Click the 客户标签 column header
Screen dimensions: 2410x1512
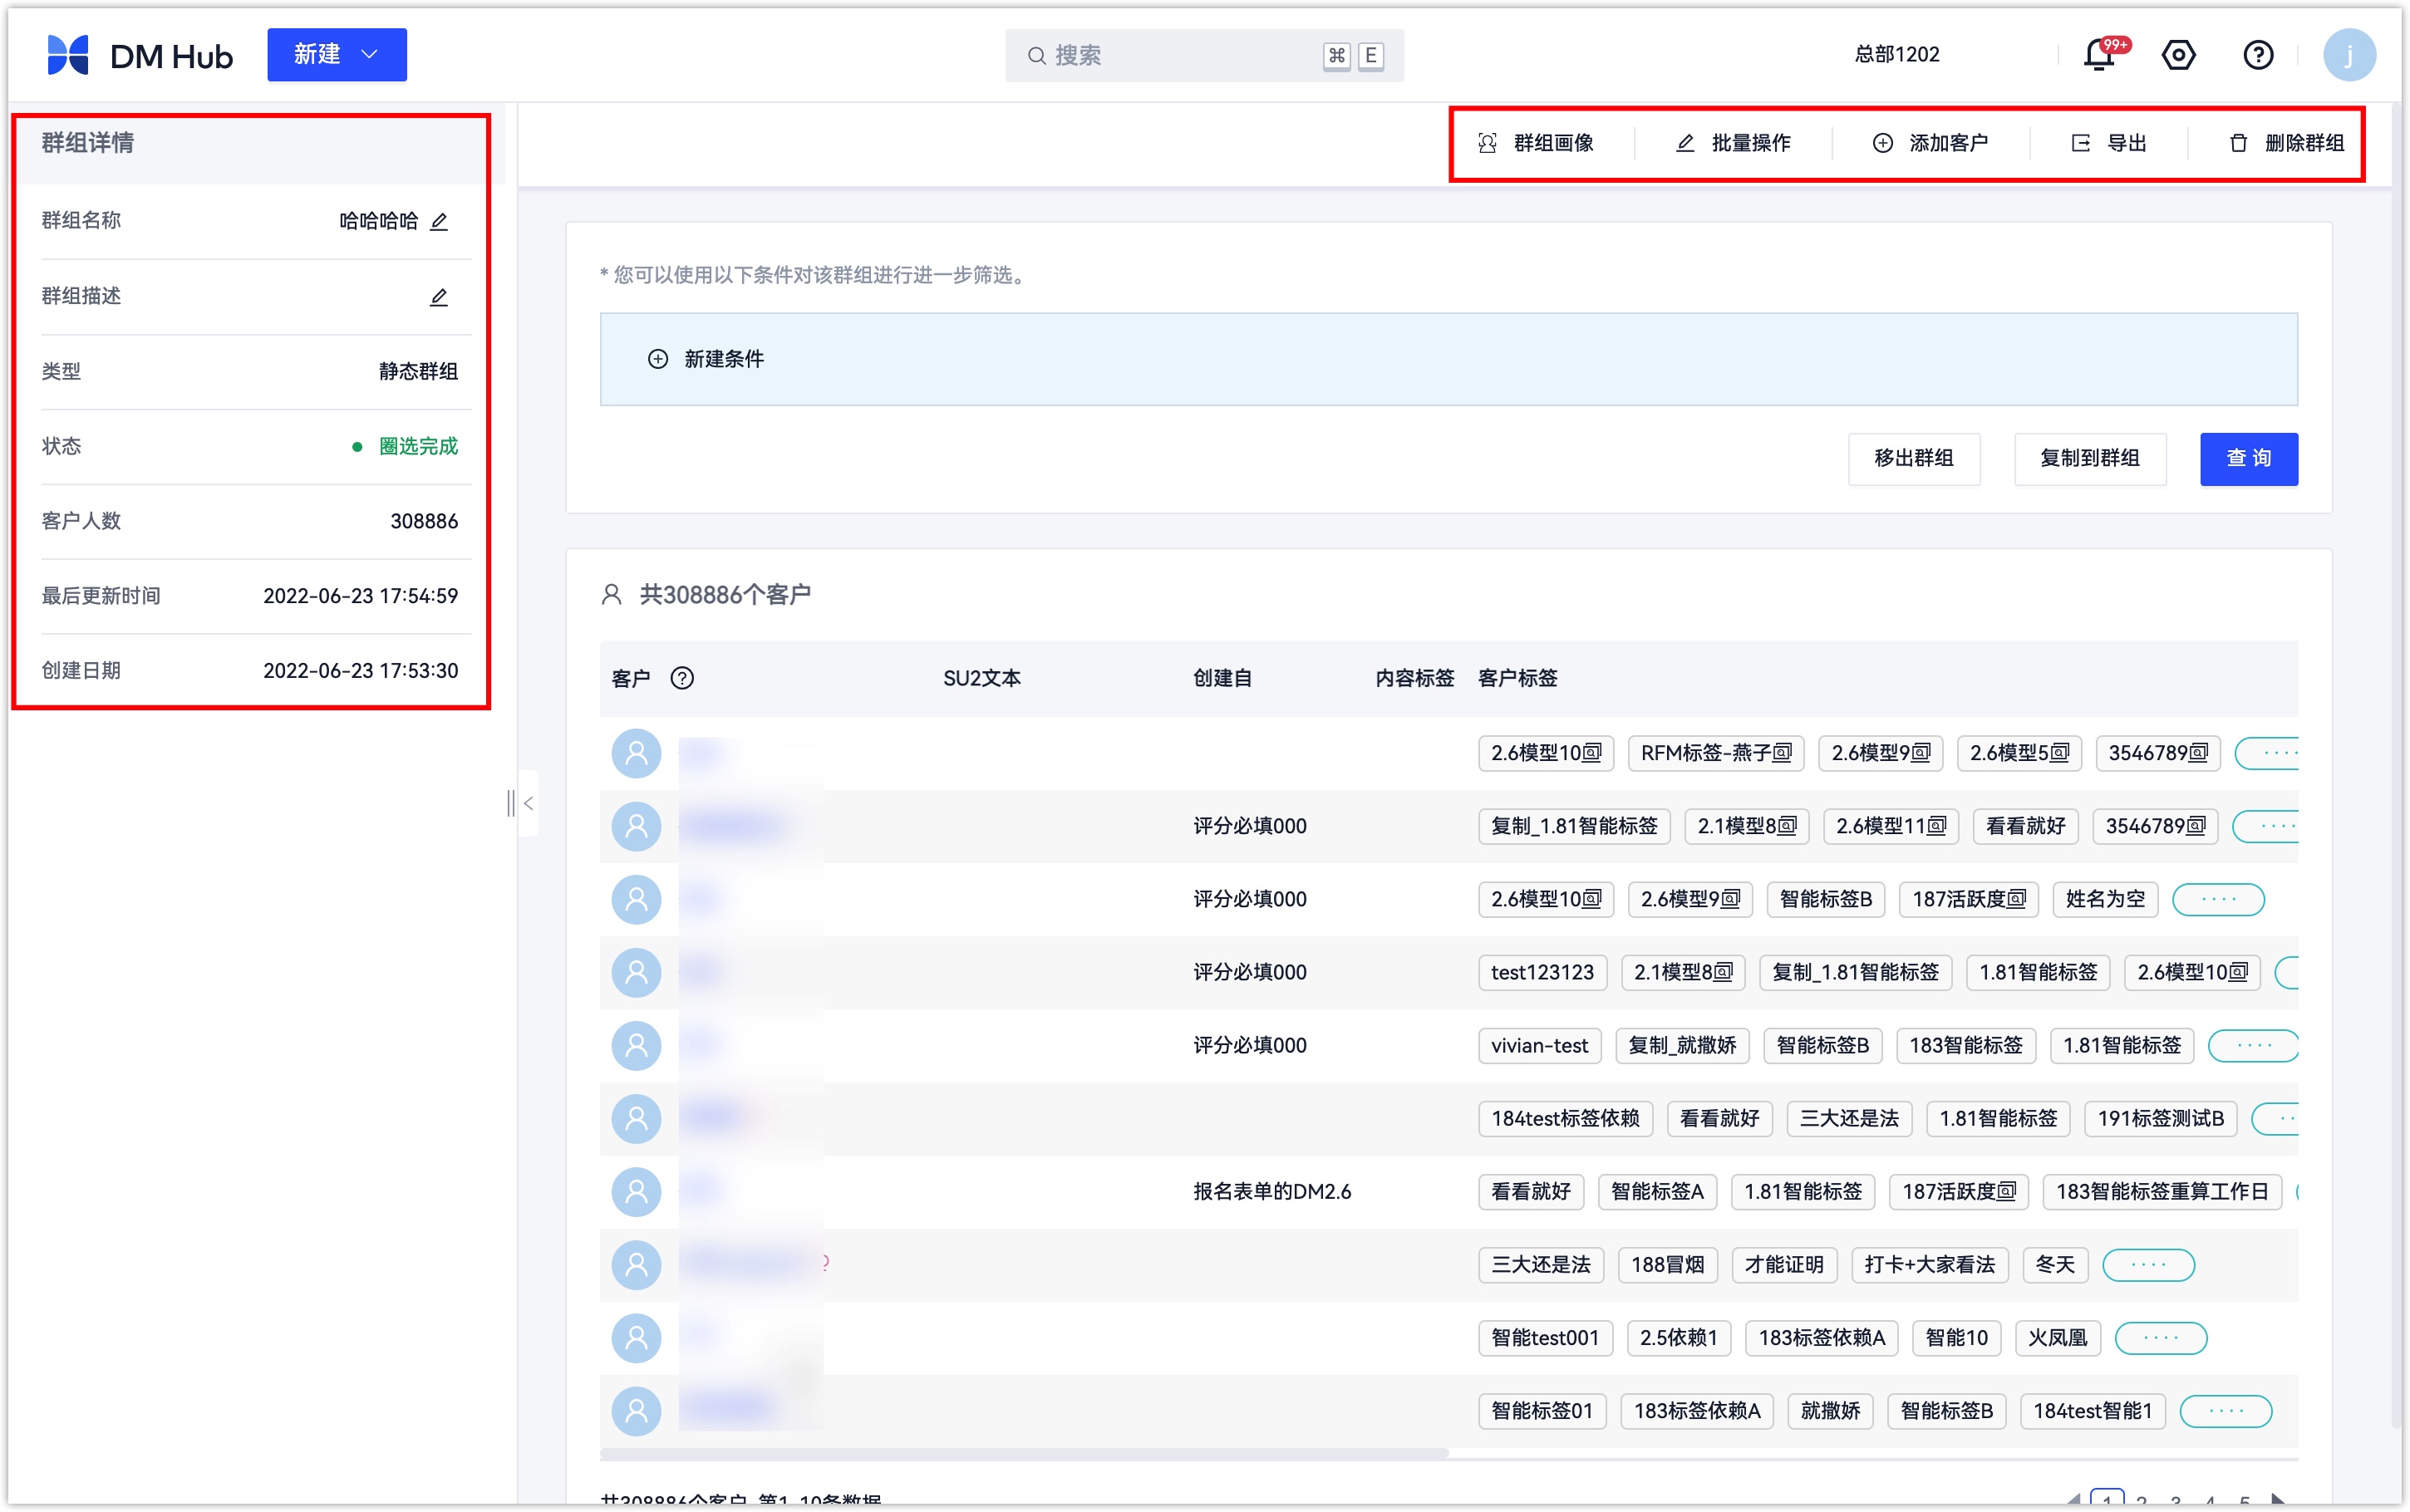(x=1517, y=679)
